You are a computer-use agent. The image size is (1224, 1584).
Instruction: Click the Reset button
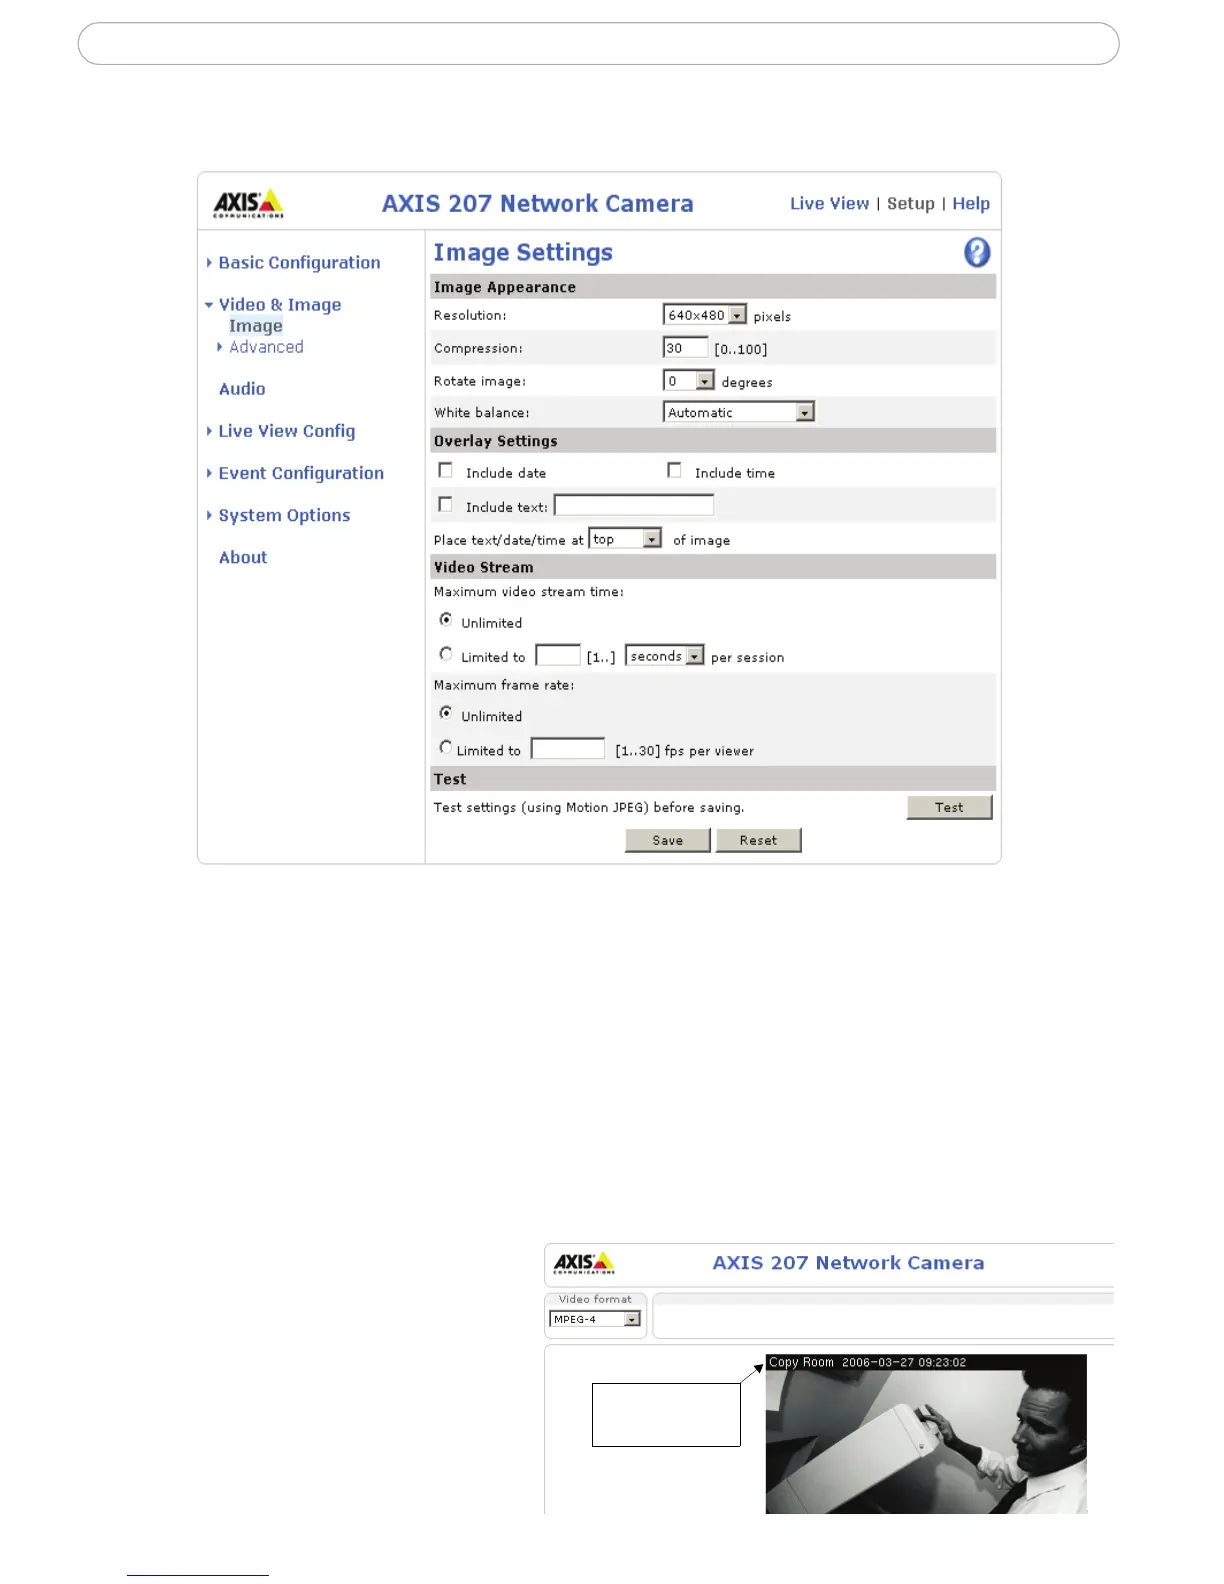coord(758,840)
